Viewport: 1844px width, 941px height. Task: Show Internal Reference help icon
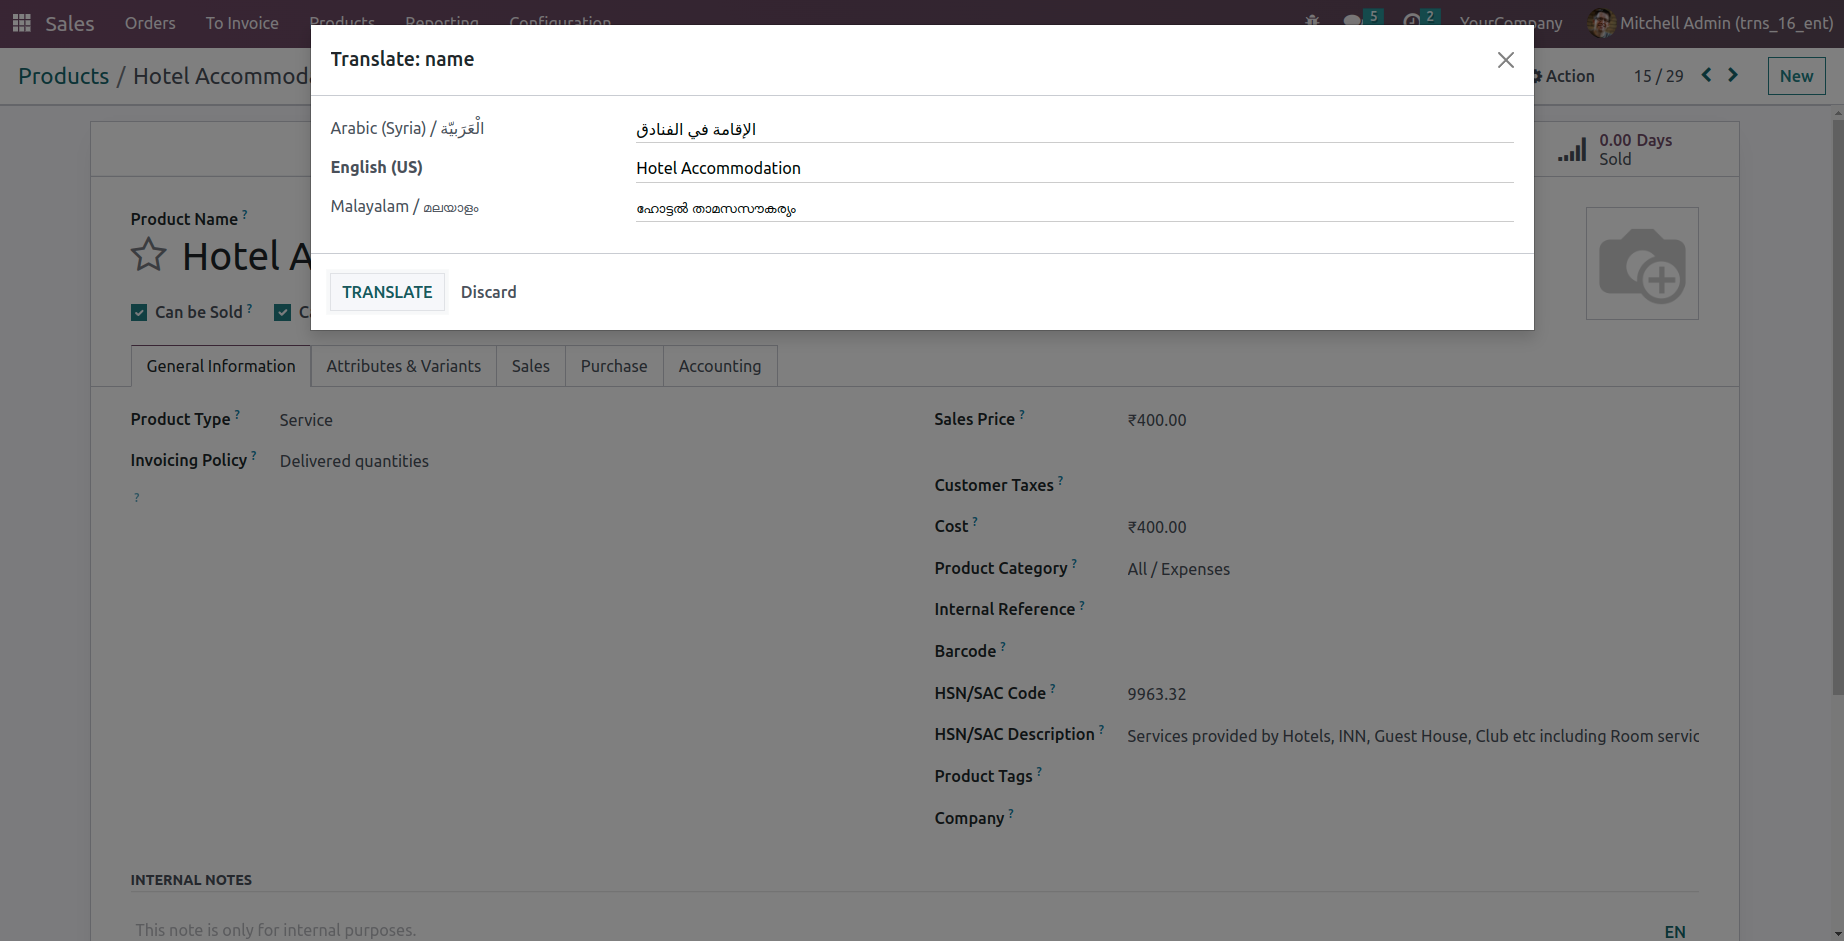(1082, 604)
